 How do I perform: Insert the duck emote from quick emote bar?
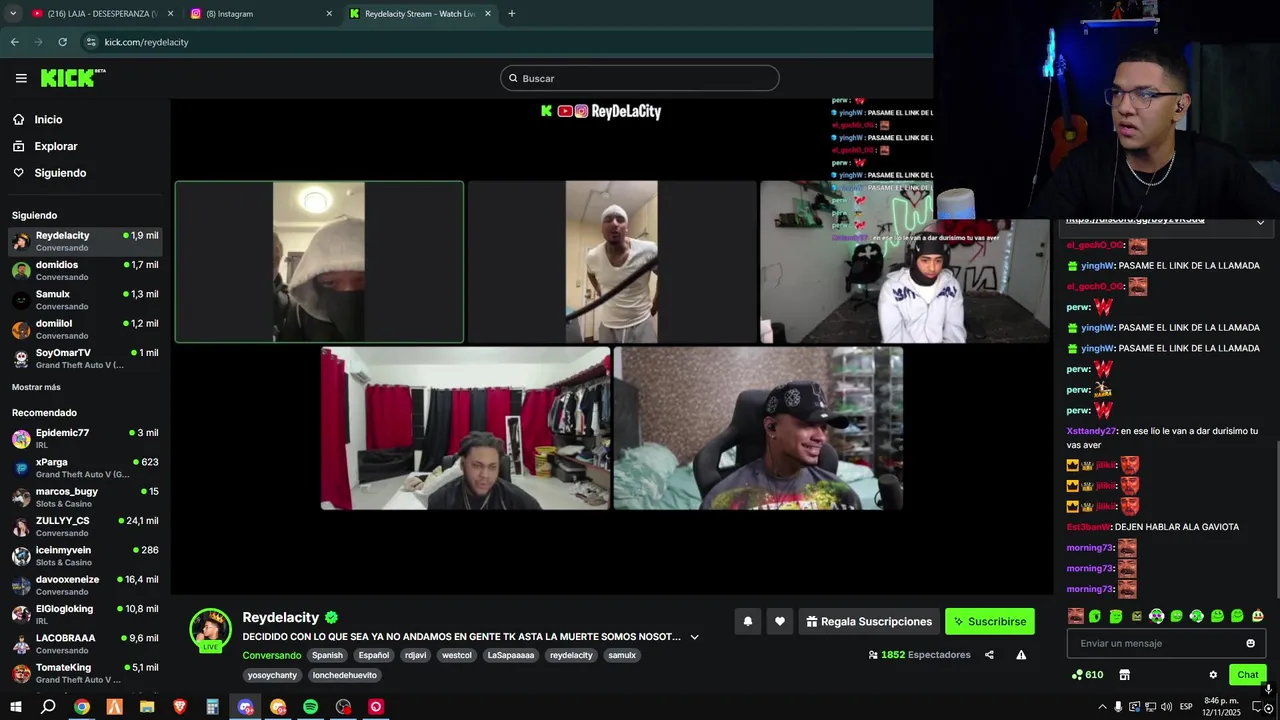(x=1257, y=616)
